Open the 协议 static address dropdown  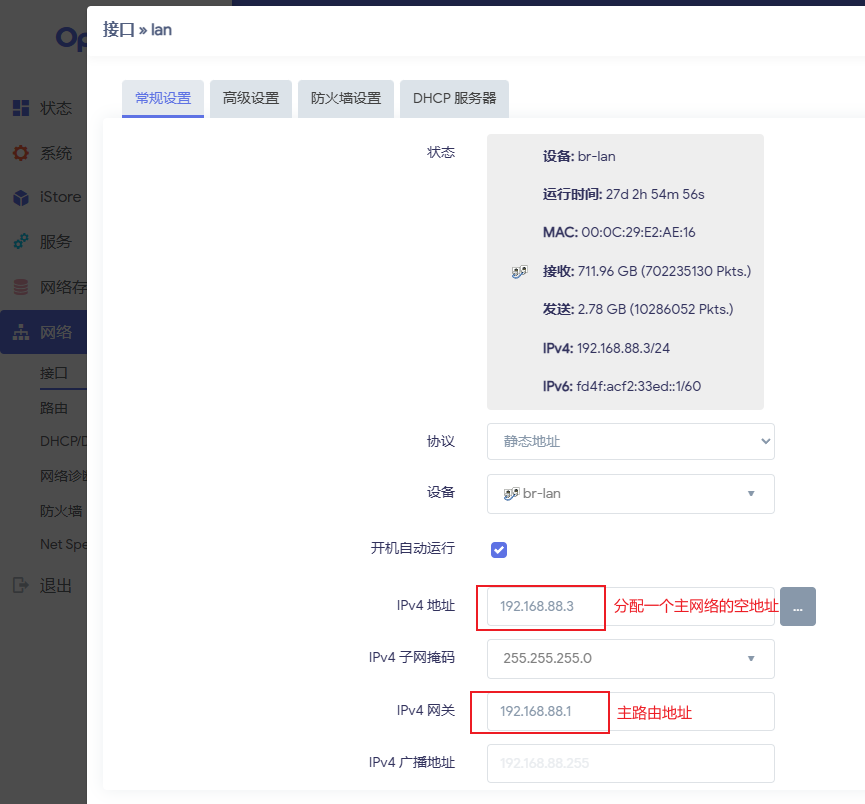point(630,441)
